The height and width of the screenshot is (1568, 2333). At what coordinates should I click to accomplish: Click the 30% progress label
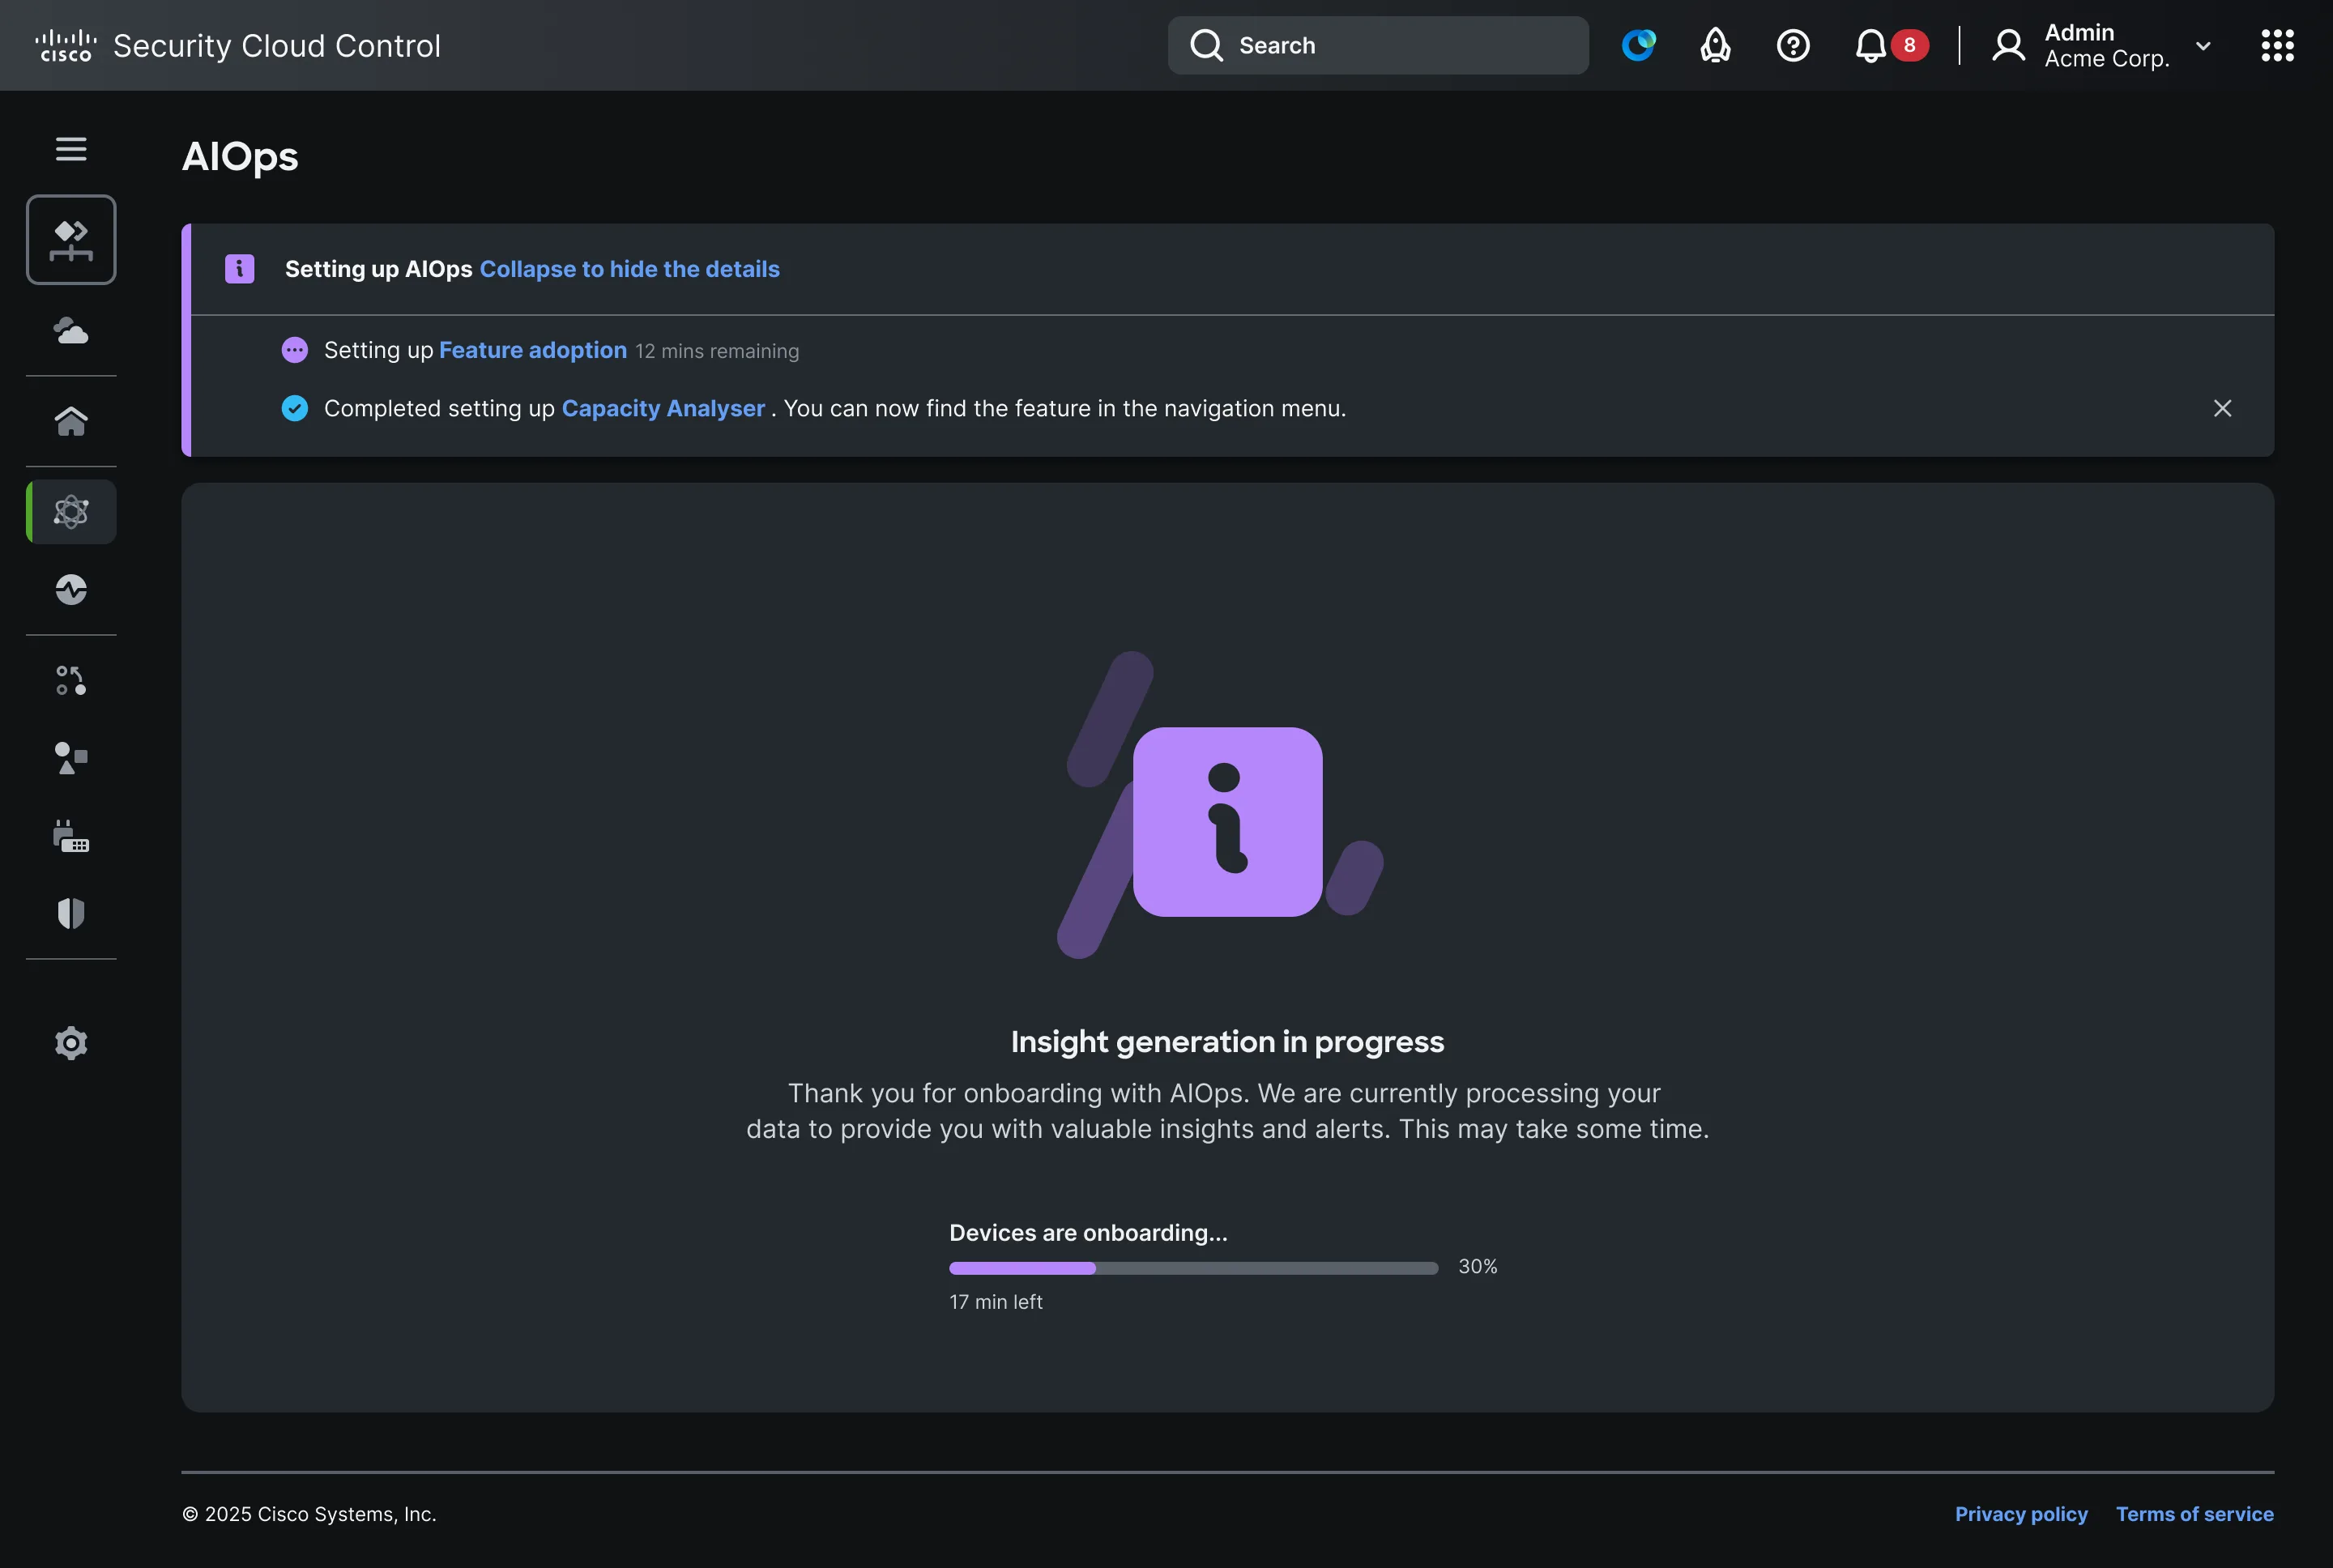click(x=1478, y=1267)
